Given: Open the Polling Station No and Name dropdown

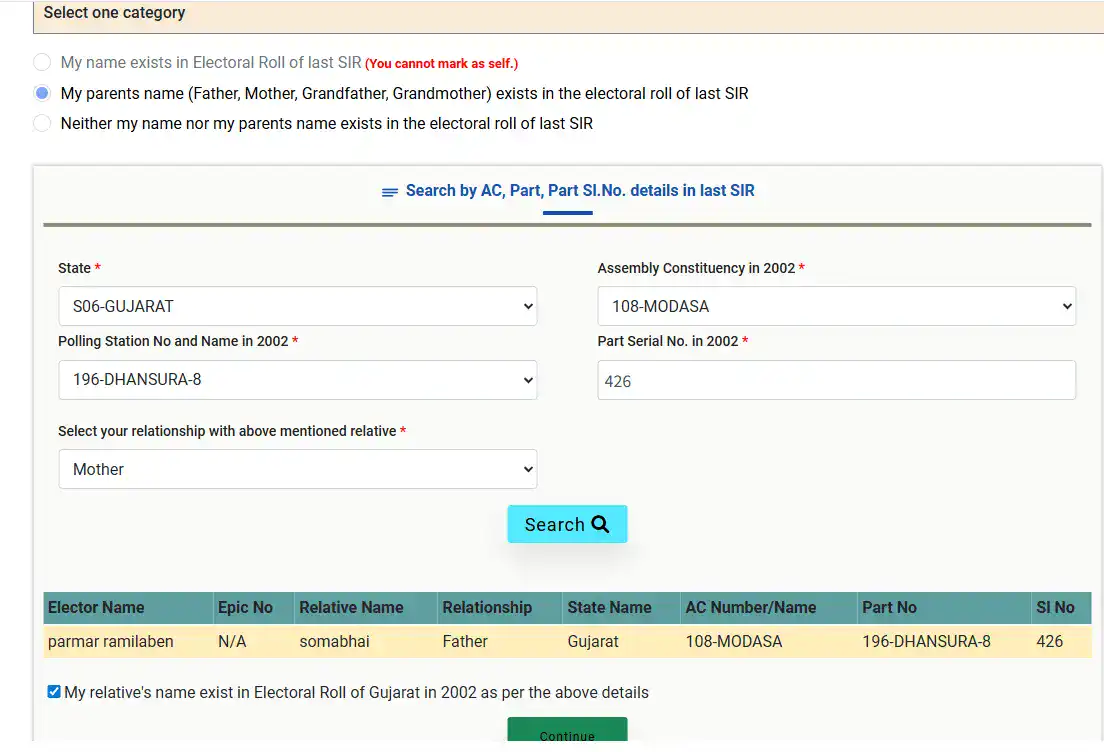Looking at the screenshot, I should (297, 380).
